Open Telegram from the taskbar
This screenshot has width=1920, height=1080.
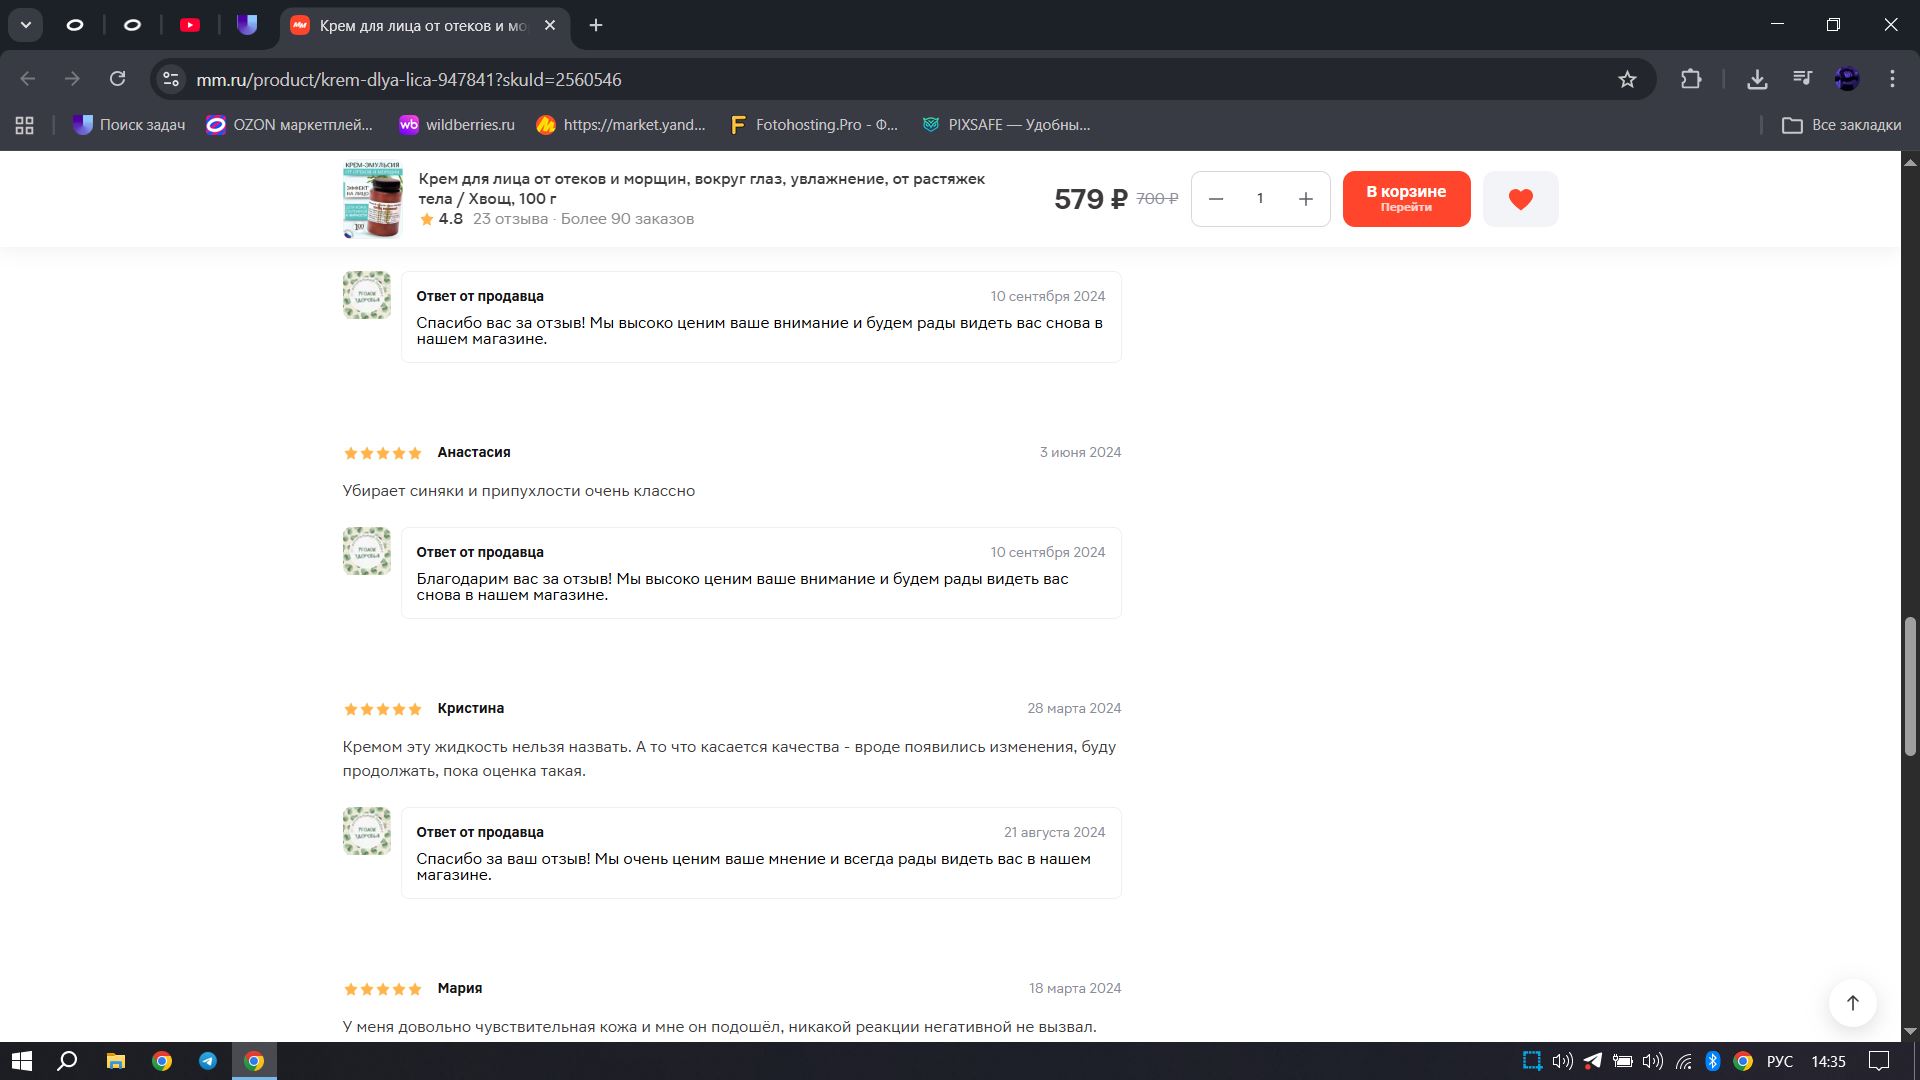[x=208, y=1061]
